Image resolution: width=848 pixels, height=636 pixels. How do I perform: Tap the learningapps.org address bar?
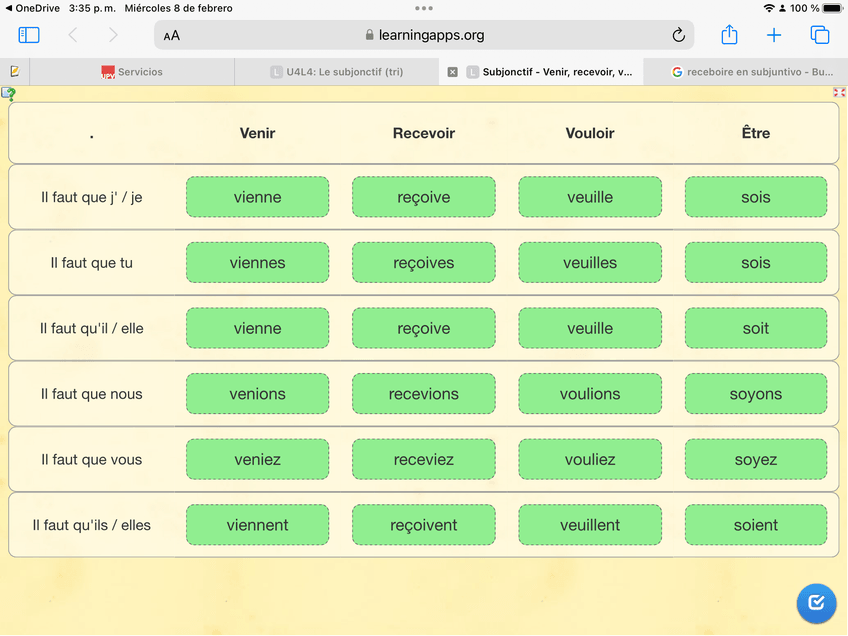[424, 35]
